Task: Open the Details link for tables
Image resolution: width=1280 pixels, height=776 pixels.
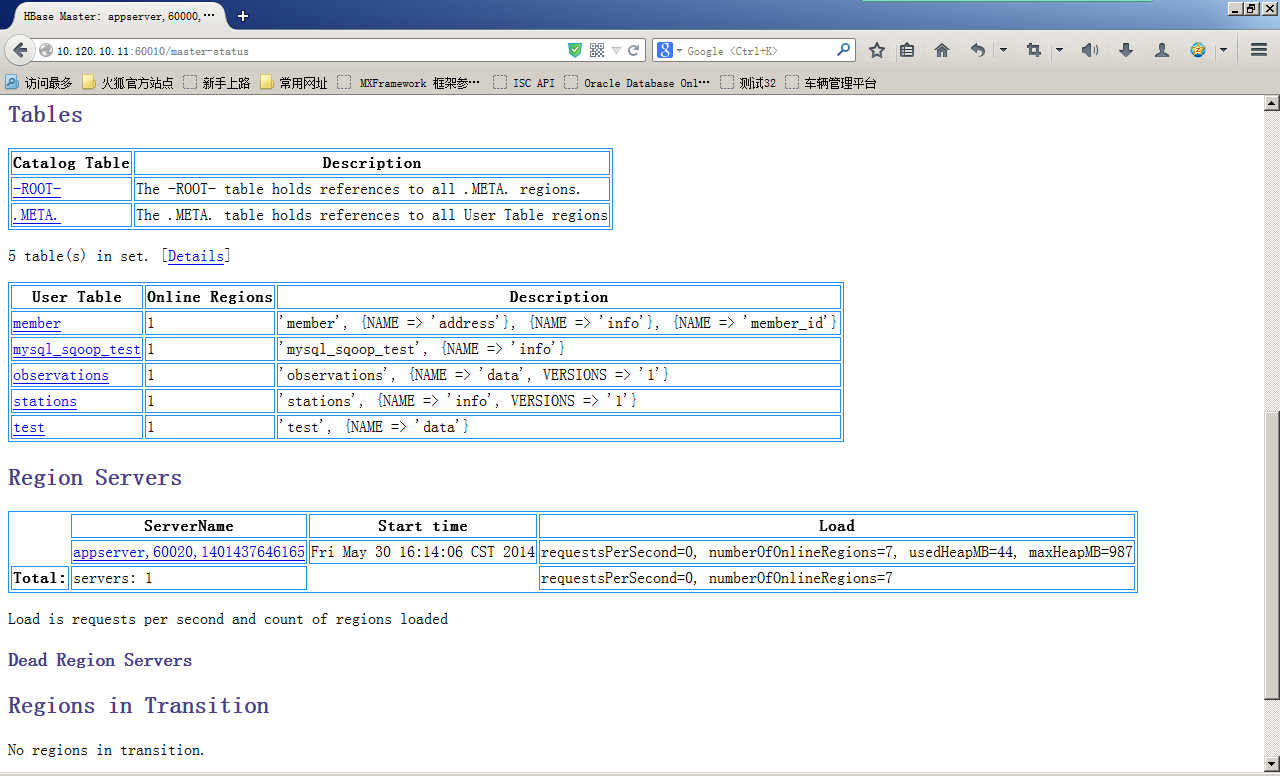Action: [x=196, y=256]
